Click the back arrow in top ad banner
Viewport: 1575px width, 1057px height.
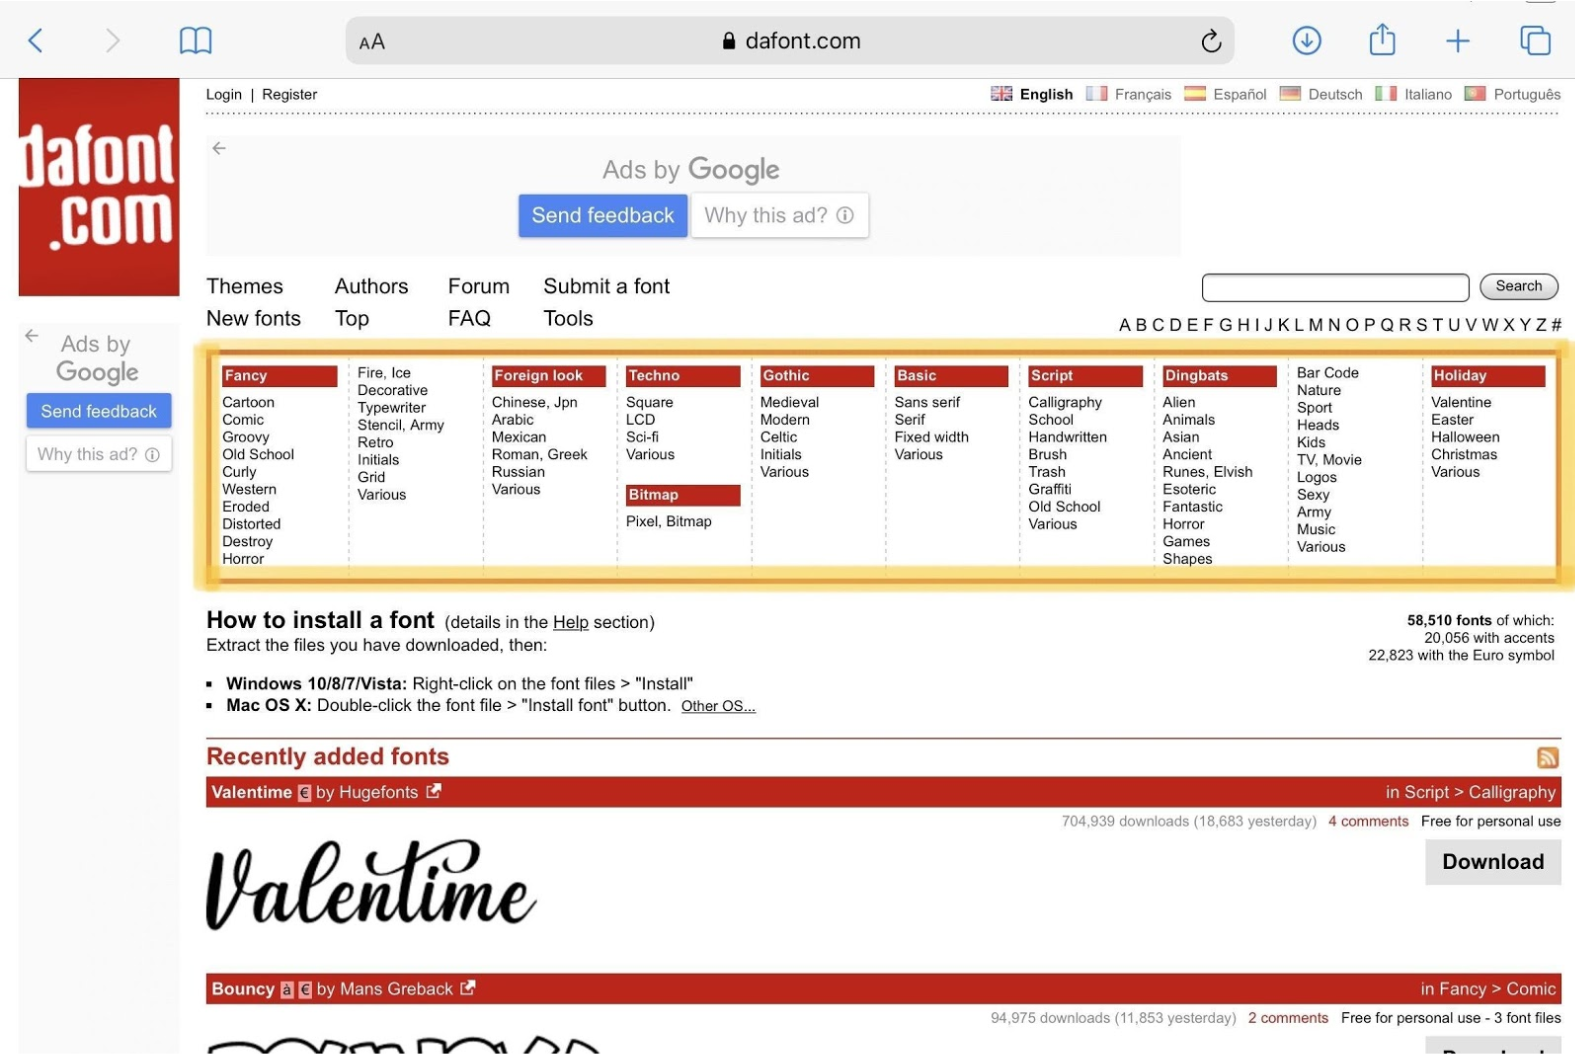(x=219, y=148)
